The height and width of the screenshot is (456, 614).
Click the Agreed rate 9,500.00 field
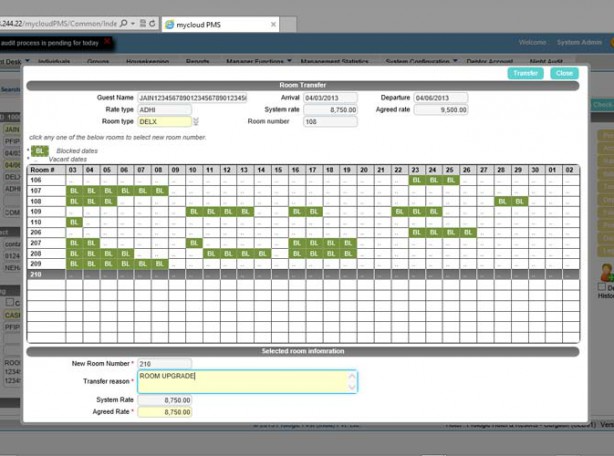(x=441, y=110)
